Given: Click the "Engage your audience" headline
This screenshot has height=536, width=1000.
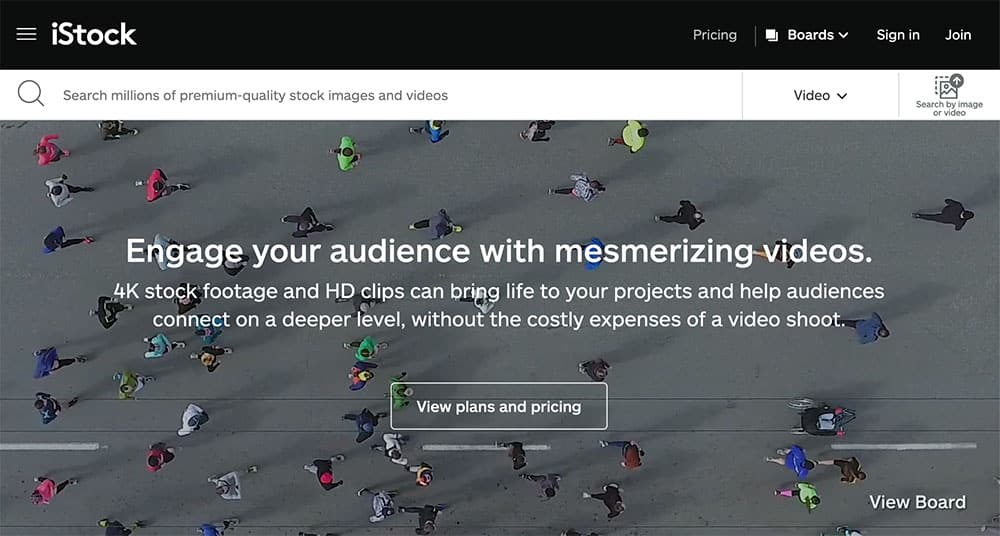Looking at the screenshot, I should pyautogui.click(x=499, y=251).
